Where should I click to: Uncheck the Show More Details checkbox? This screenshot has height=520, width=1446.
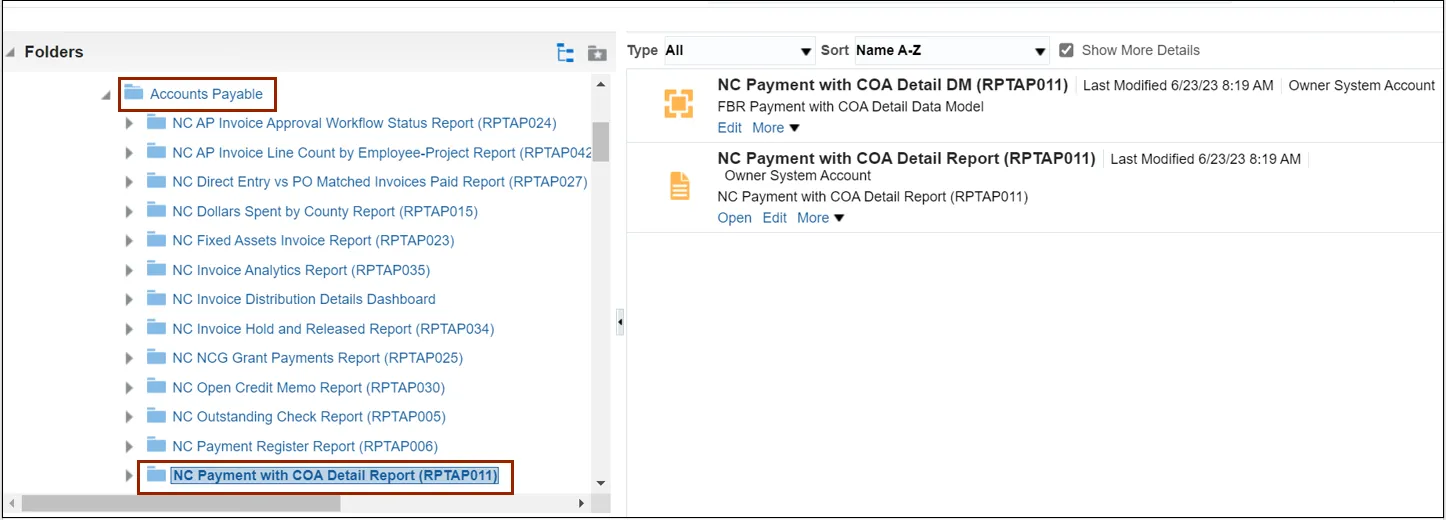pos(1066,50)
